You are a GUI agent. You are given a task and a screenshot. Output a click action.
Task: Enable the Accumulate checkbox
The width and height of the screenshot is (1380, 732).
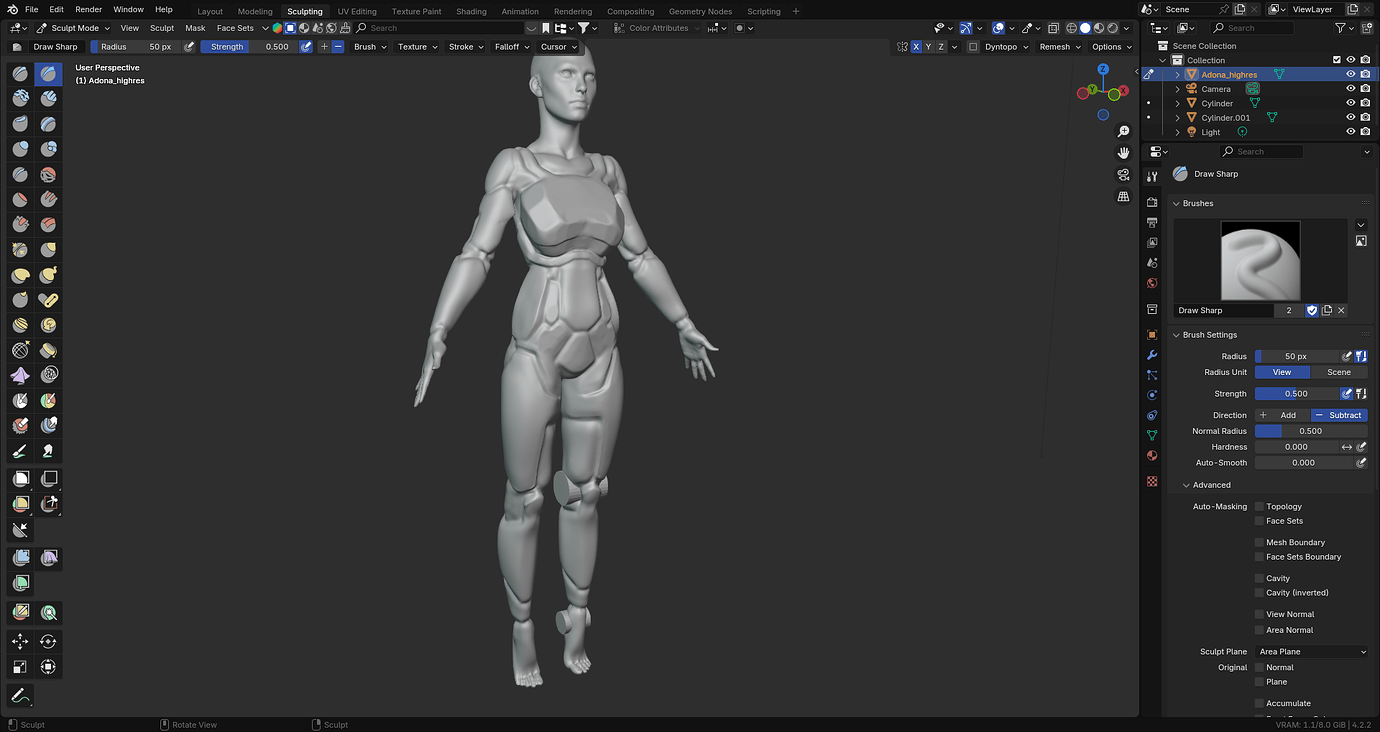coord(1259,704)
